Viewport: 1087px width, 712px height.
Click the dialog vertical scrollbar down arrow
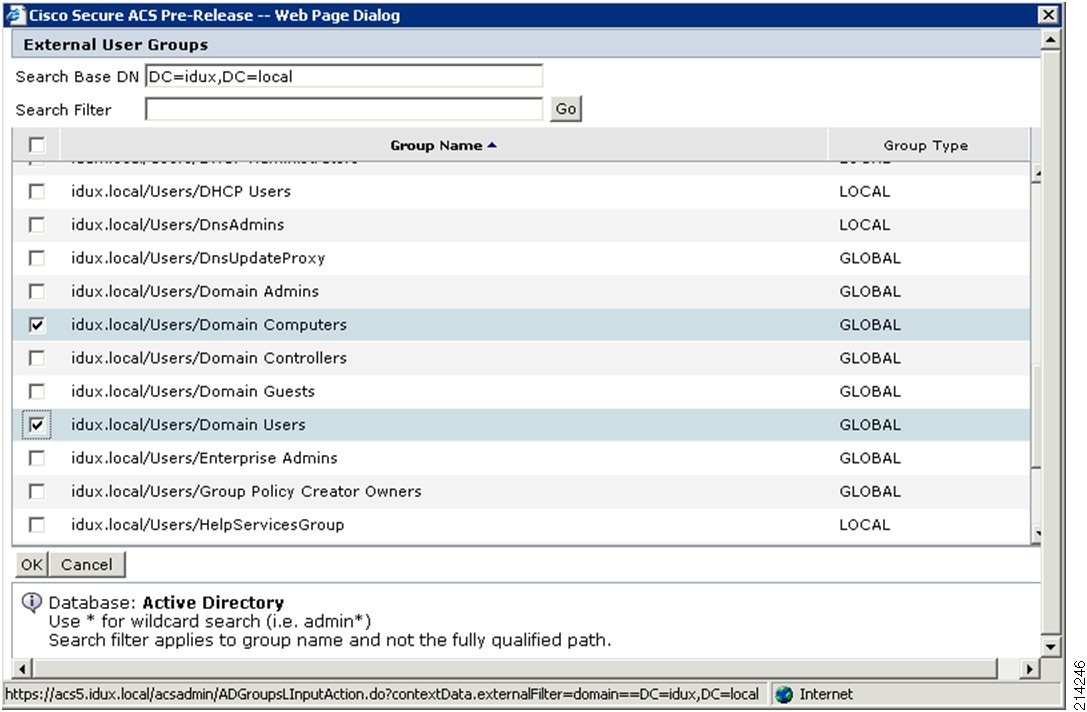pos(1050,646)
